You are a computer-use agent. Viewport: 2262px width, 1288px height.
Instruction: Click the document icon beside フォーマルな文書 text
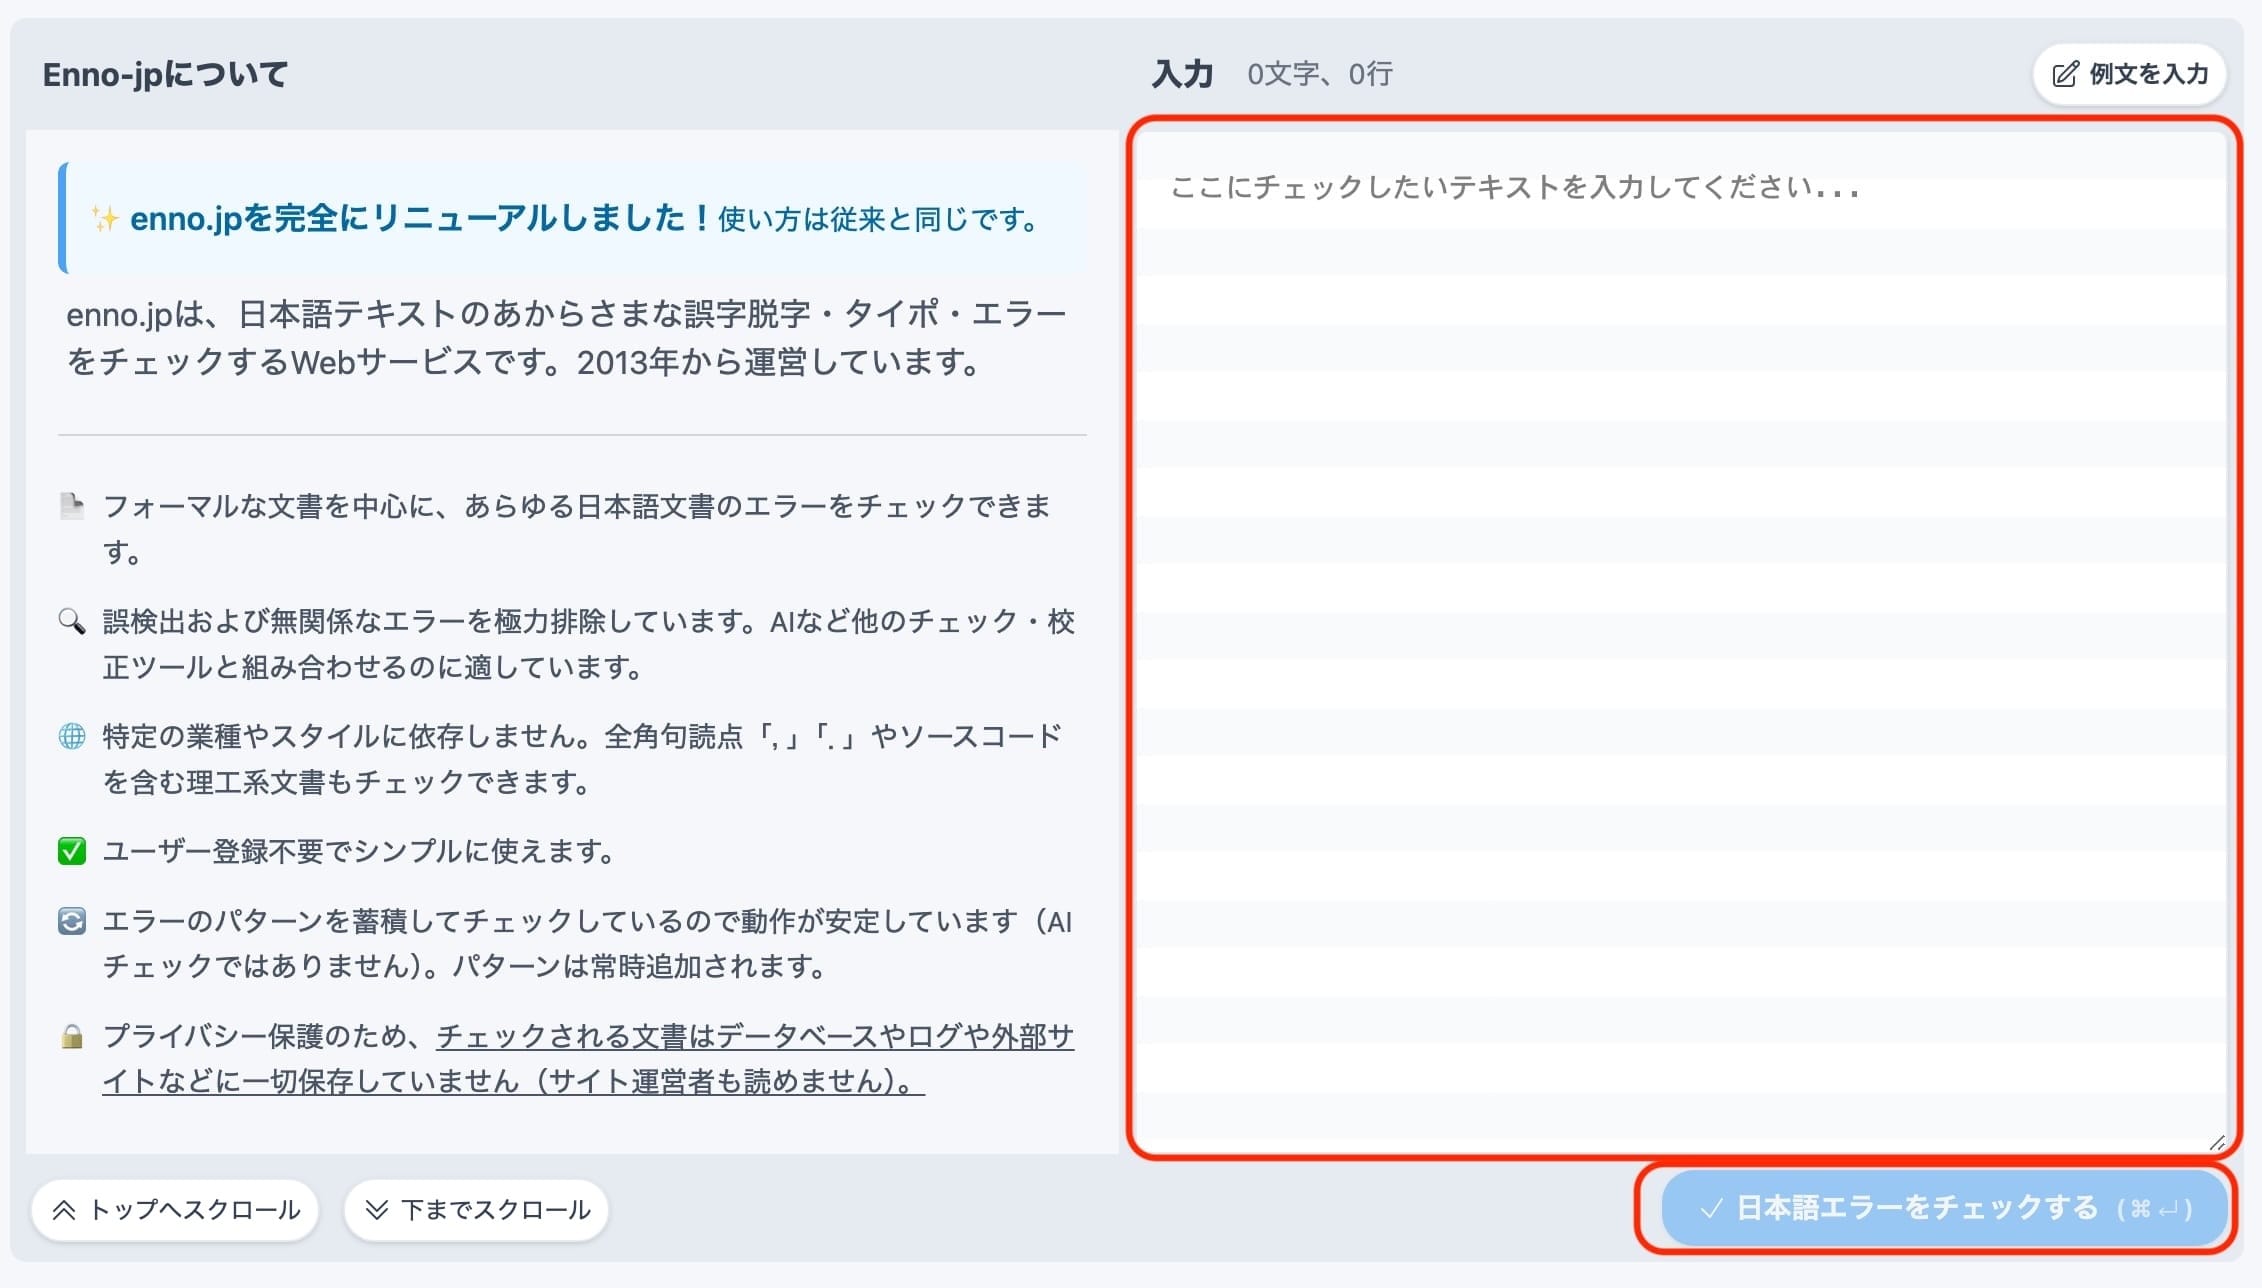tap(70, 506)
